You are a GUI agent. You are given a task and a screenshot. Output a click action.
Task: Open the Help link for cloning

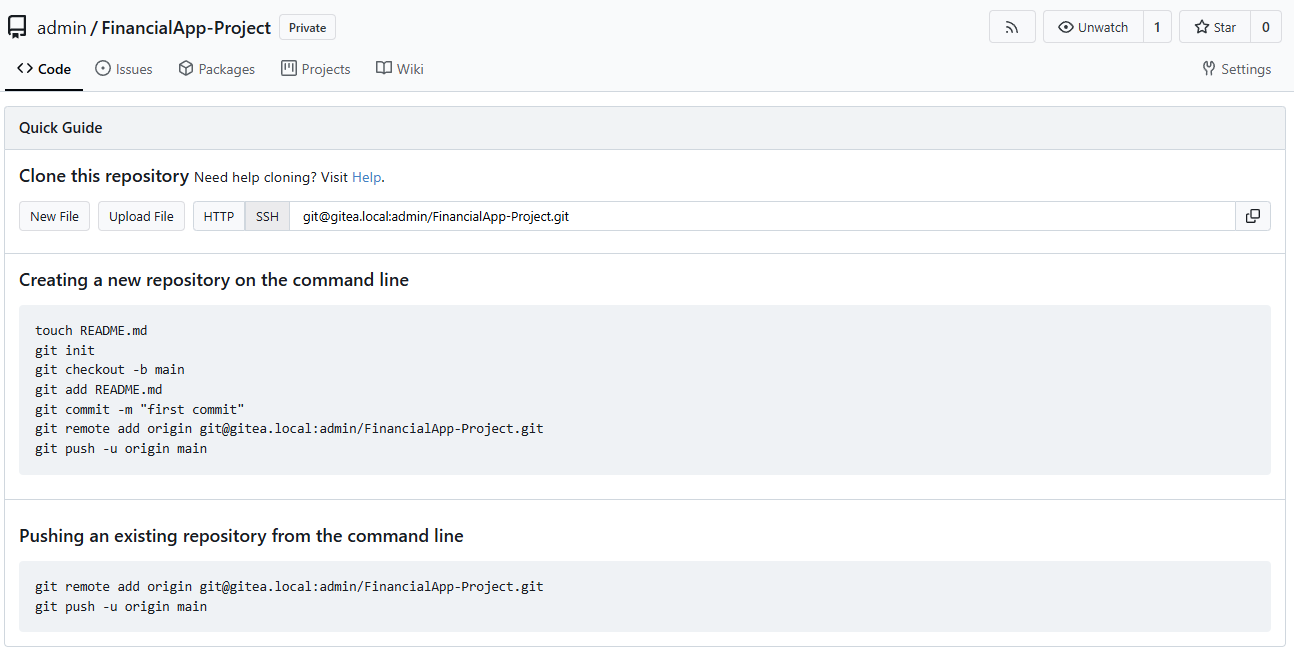point(366,177)
